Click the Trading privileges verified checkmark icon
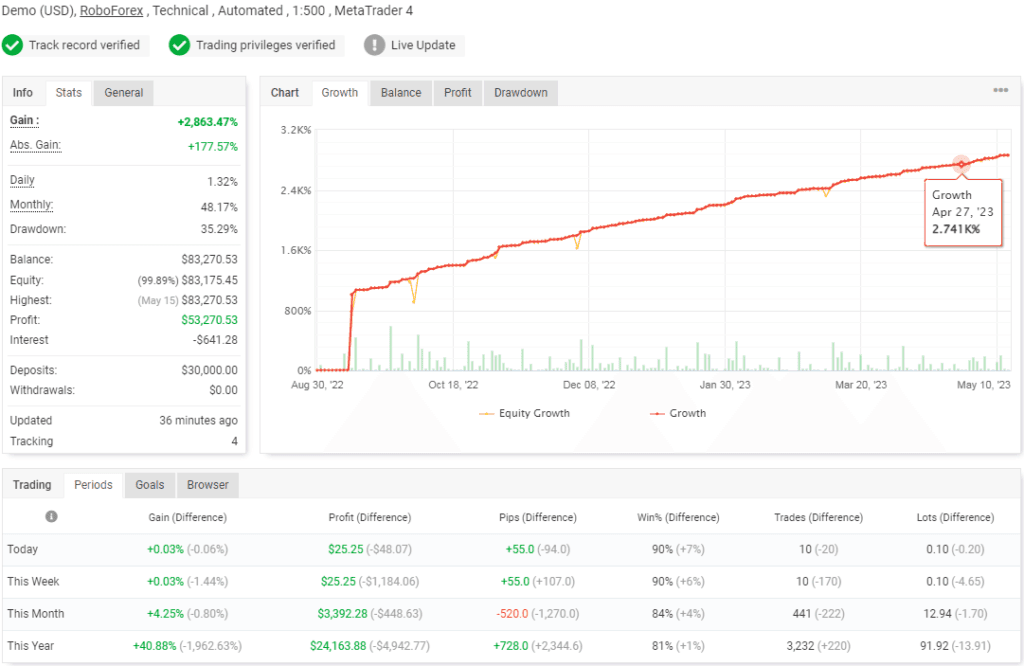This screenshot has height=666, width=1024. click(x=180, y=45)
